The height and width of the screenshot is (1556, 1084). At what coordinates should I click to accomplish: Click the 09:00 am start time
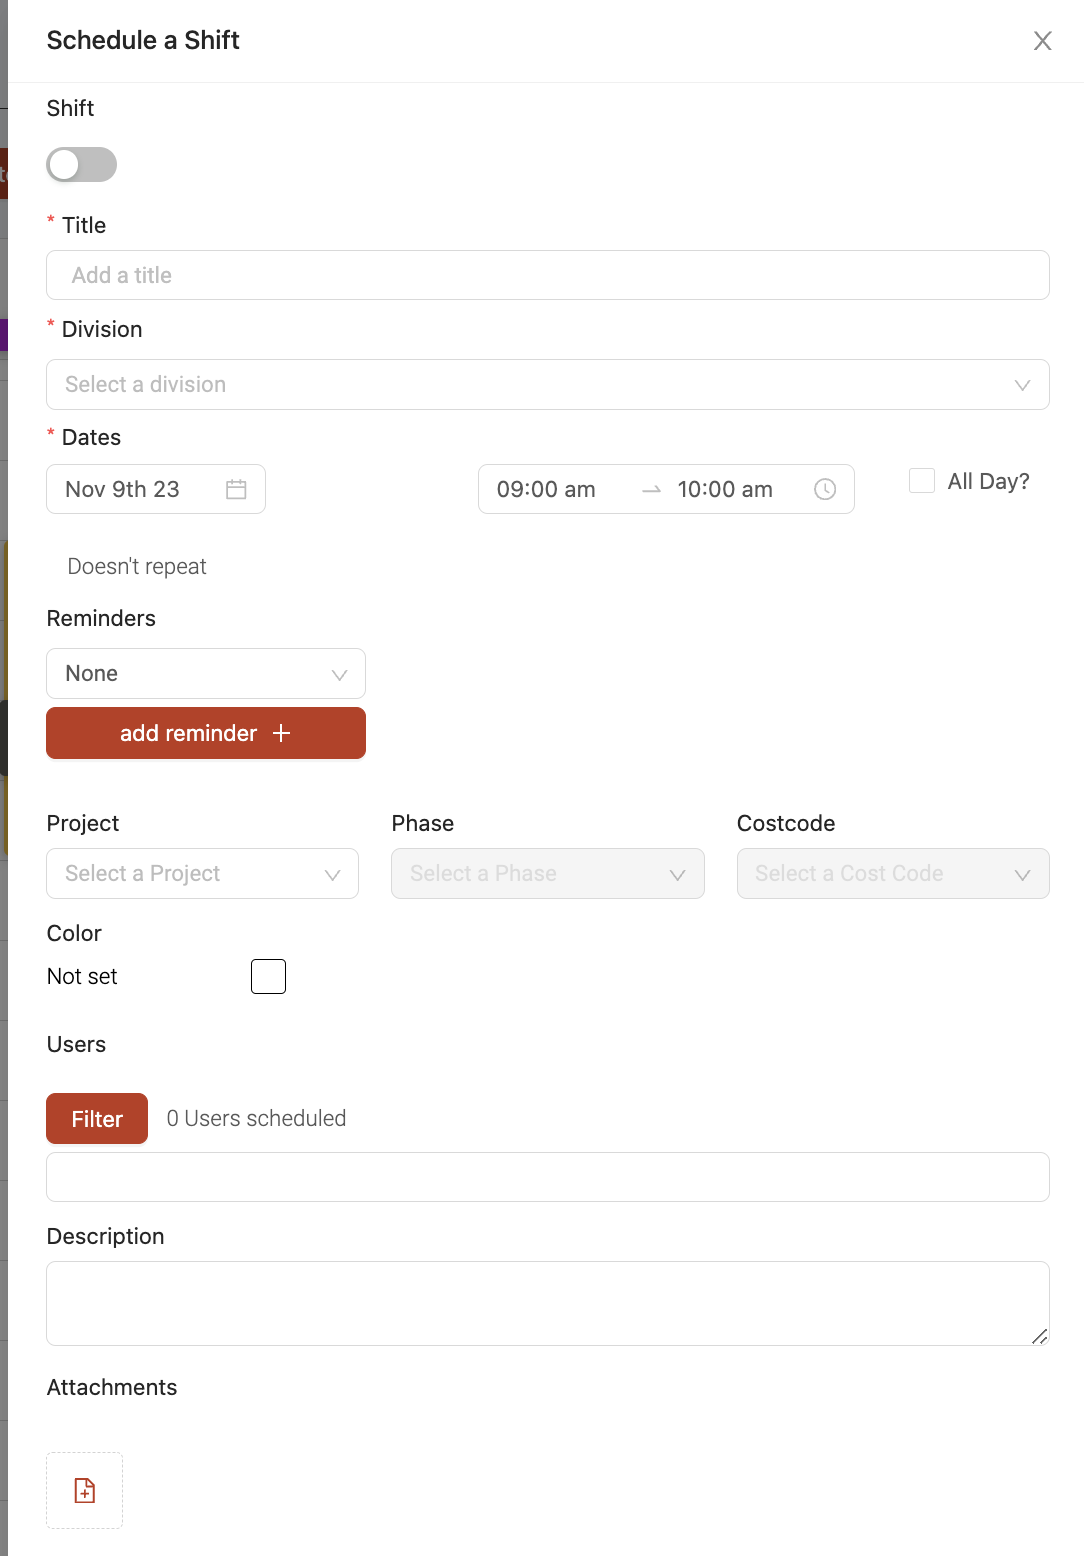pyautogui.click(x=546, y=490)
